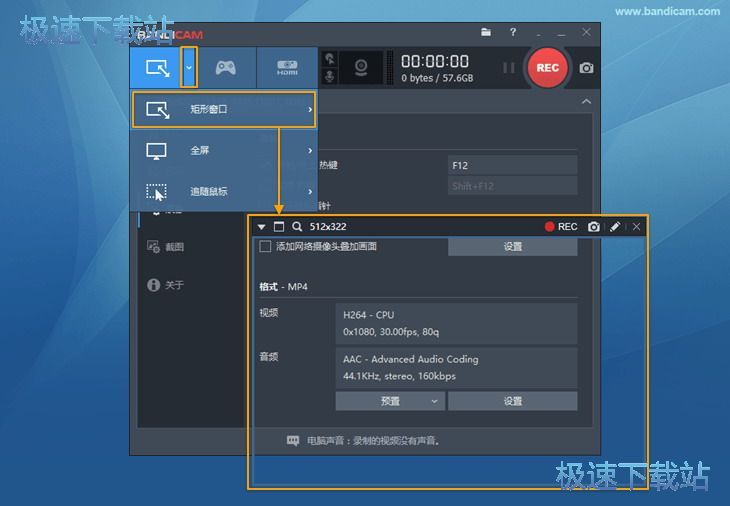Switch to game recording mode gamepad icon
Viewport: 730px width, 506px height.
click(x=226, y=68)
